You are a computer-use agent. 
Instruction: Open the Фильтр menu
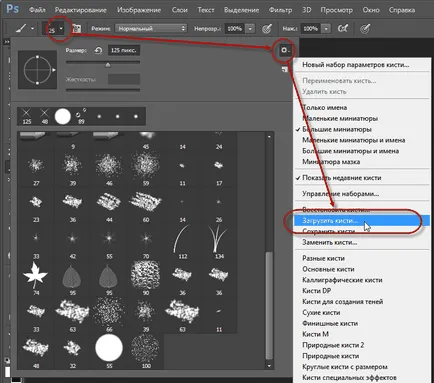(280, 10)
